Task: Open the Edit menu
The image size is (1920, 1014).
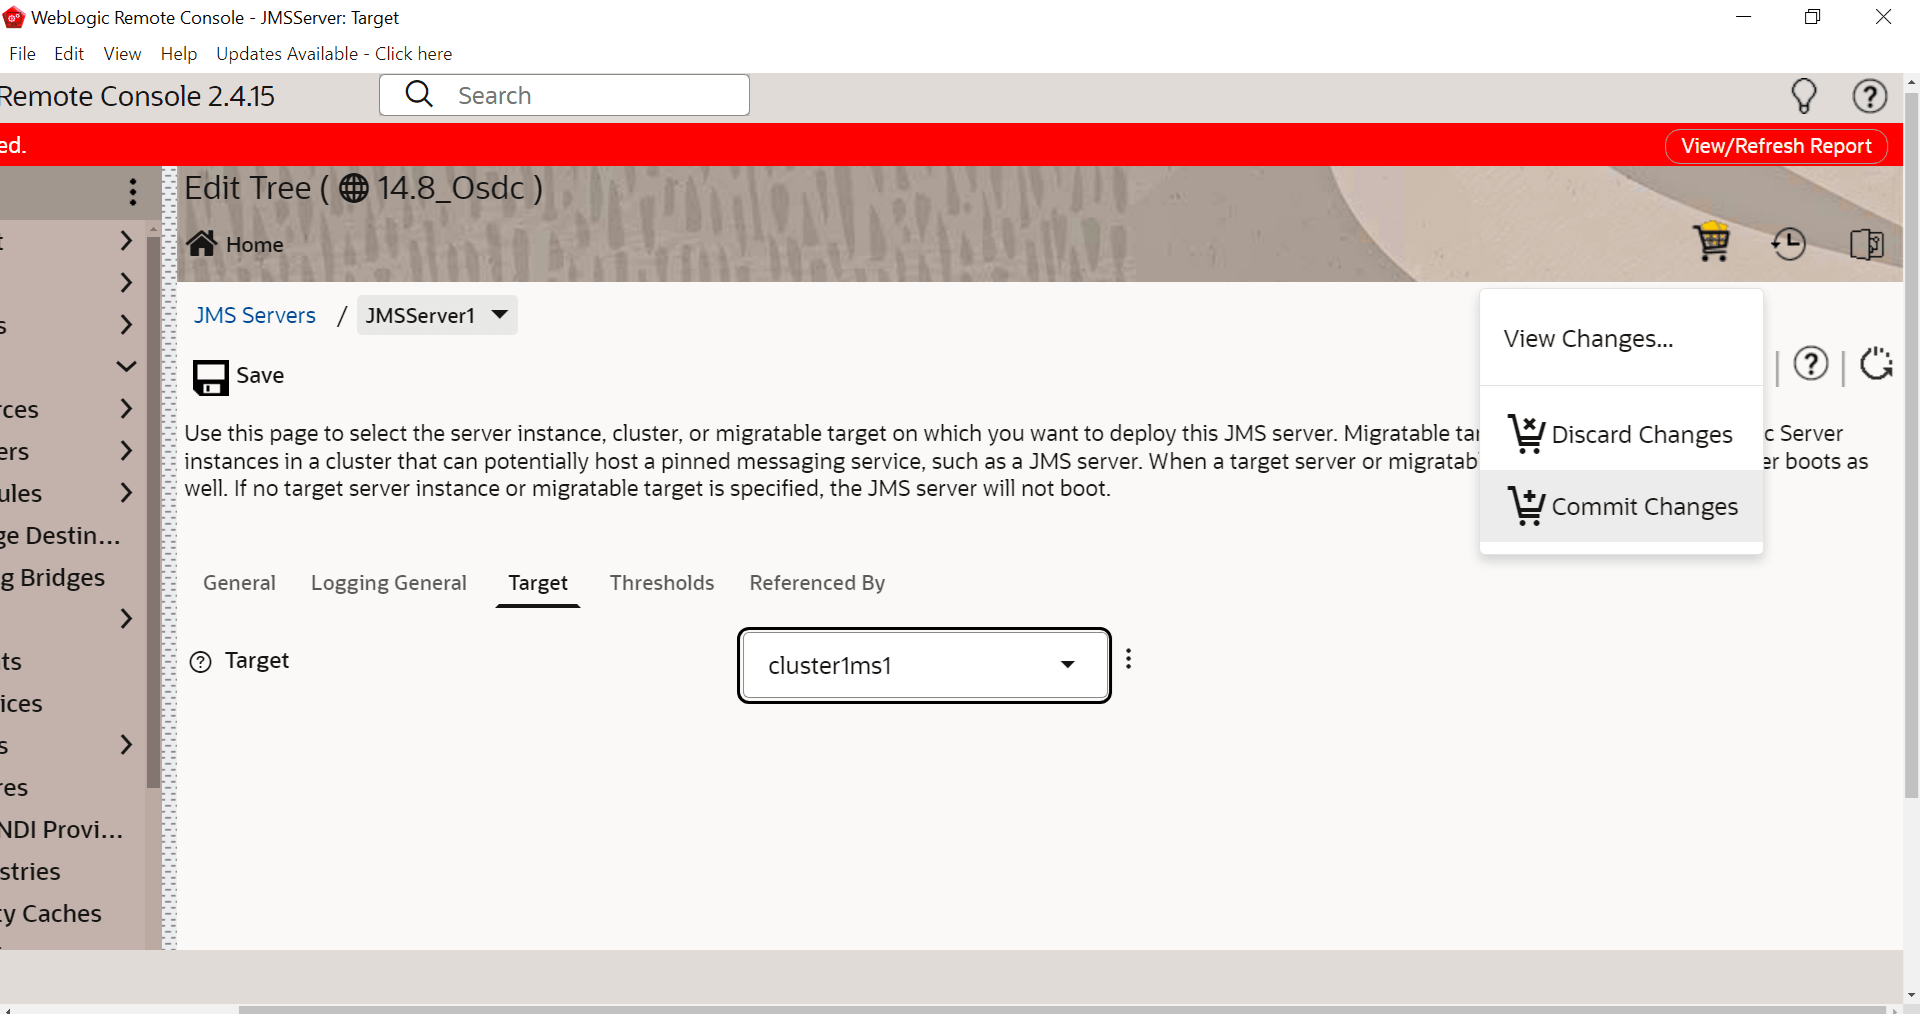Action: [69, 54]
